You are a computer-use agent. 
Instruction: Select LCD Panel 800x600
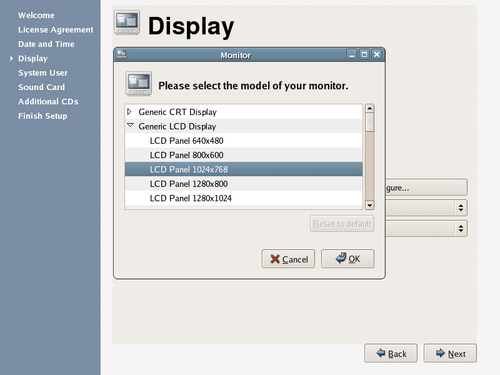tap(243, 155)
